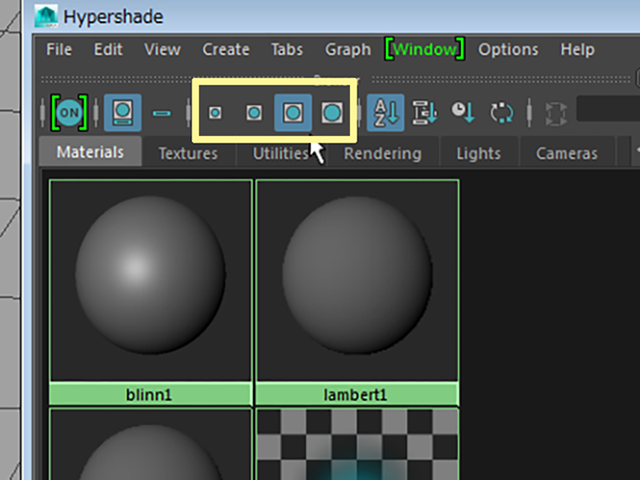
Task: Sort swatches by type
Action: tap(424, 113)
